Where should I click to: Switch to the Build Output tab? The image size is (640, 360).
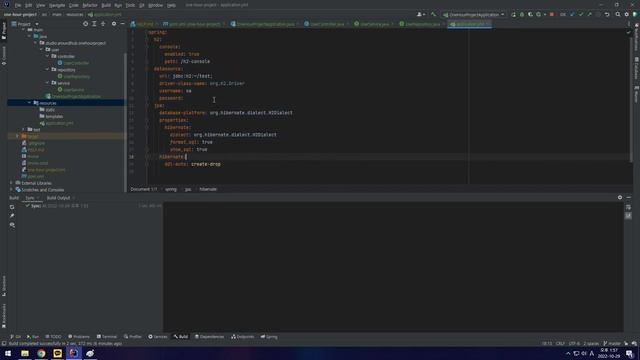click(58, 198)
